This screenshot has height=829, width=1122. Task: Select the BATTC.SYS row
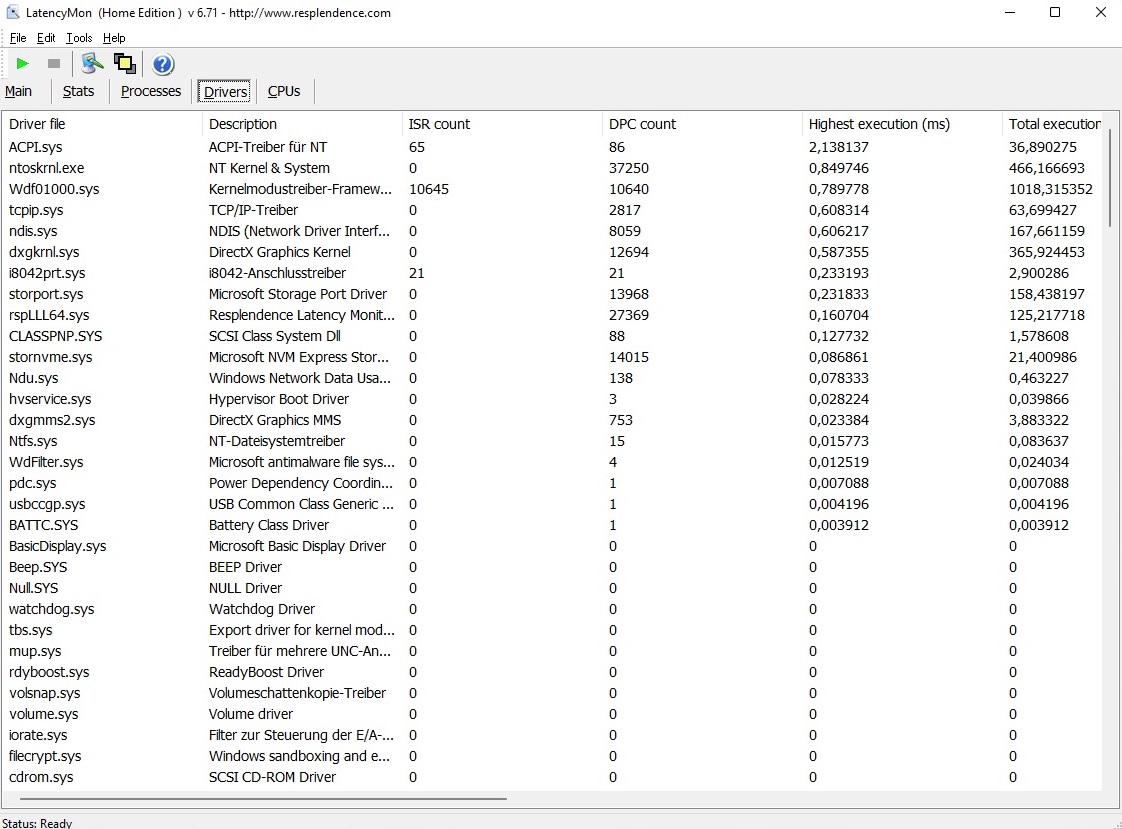point(552,525)
